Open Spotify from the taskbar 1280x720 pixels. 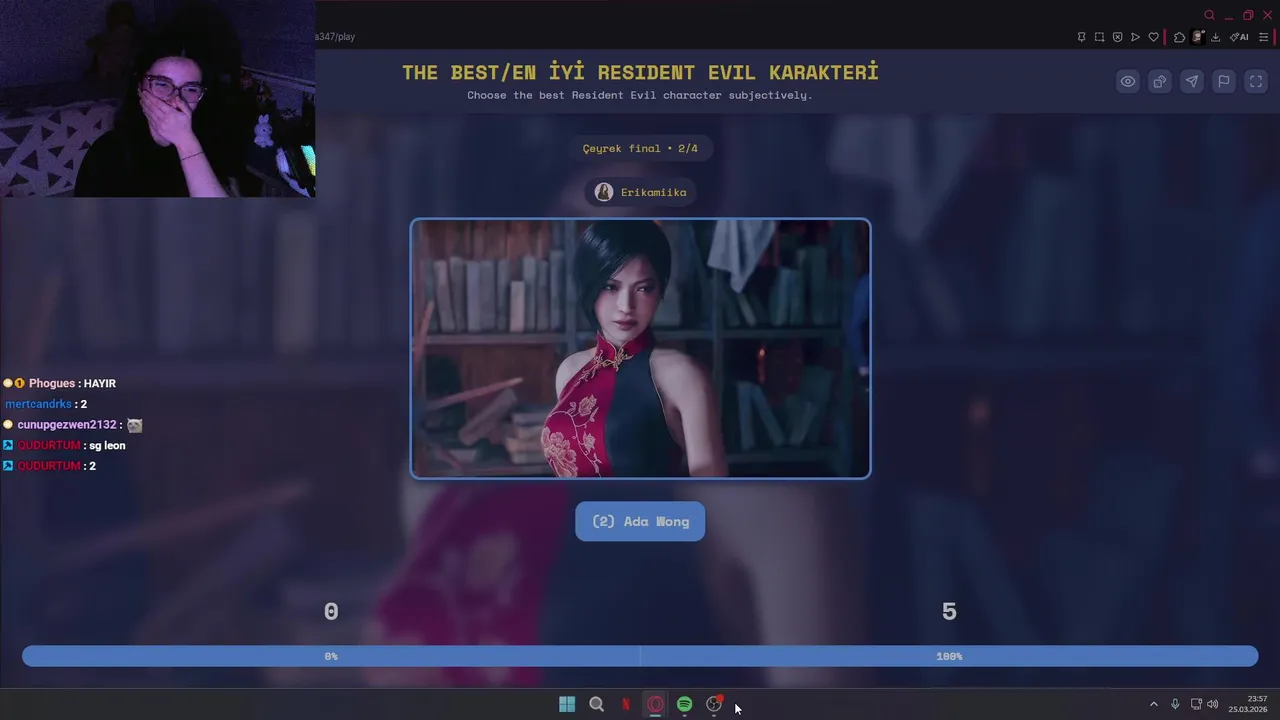pyautogui.click(x=684, y=704)
